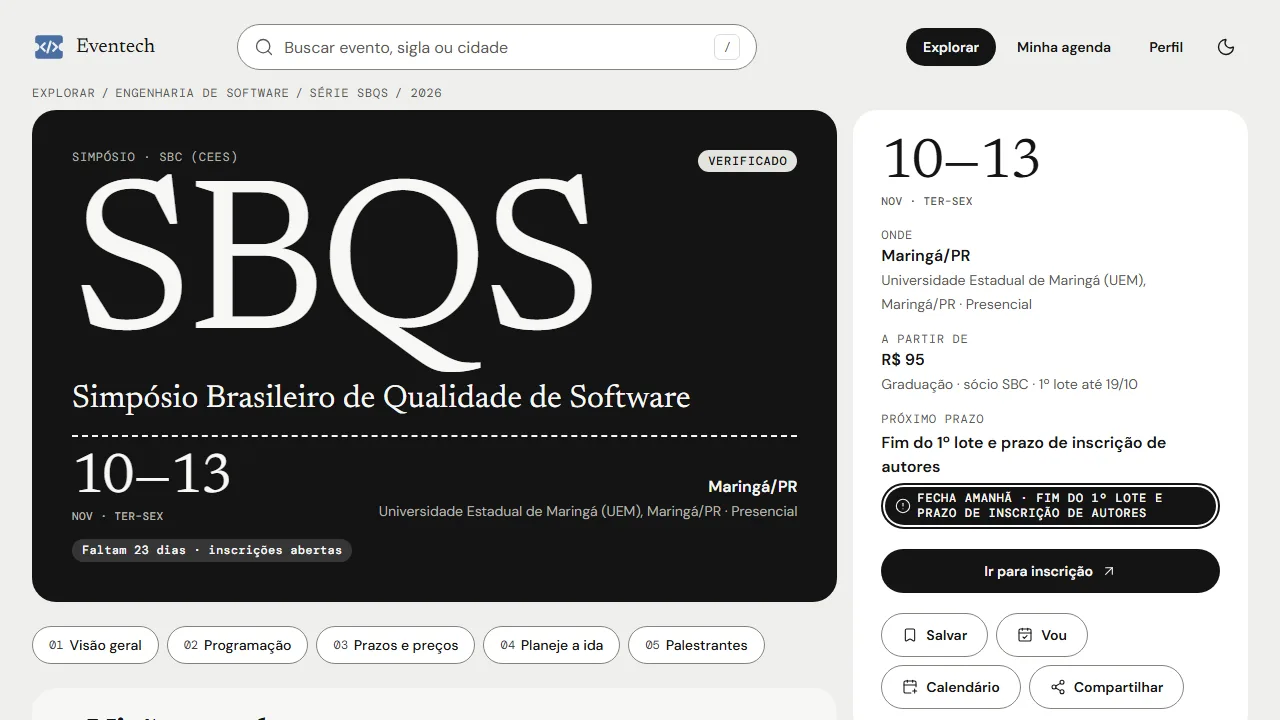Toggle dark mode with the moon icon

[x=1226, y=47]
